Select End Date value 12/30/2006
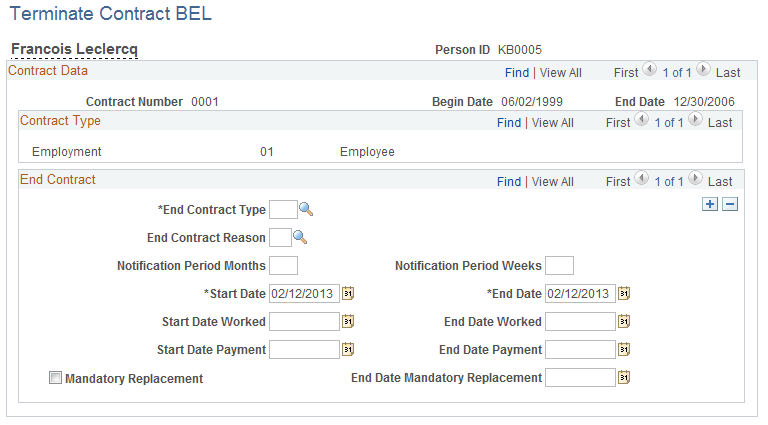The image size is (768, 425). (704, 101)
